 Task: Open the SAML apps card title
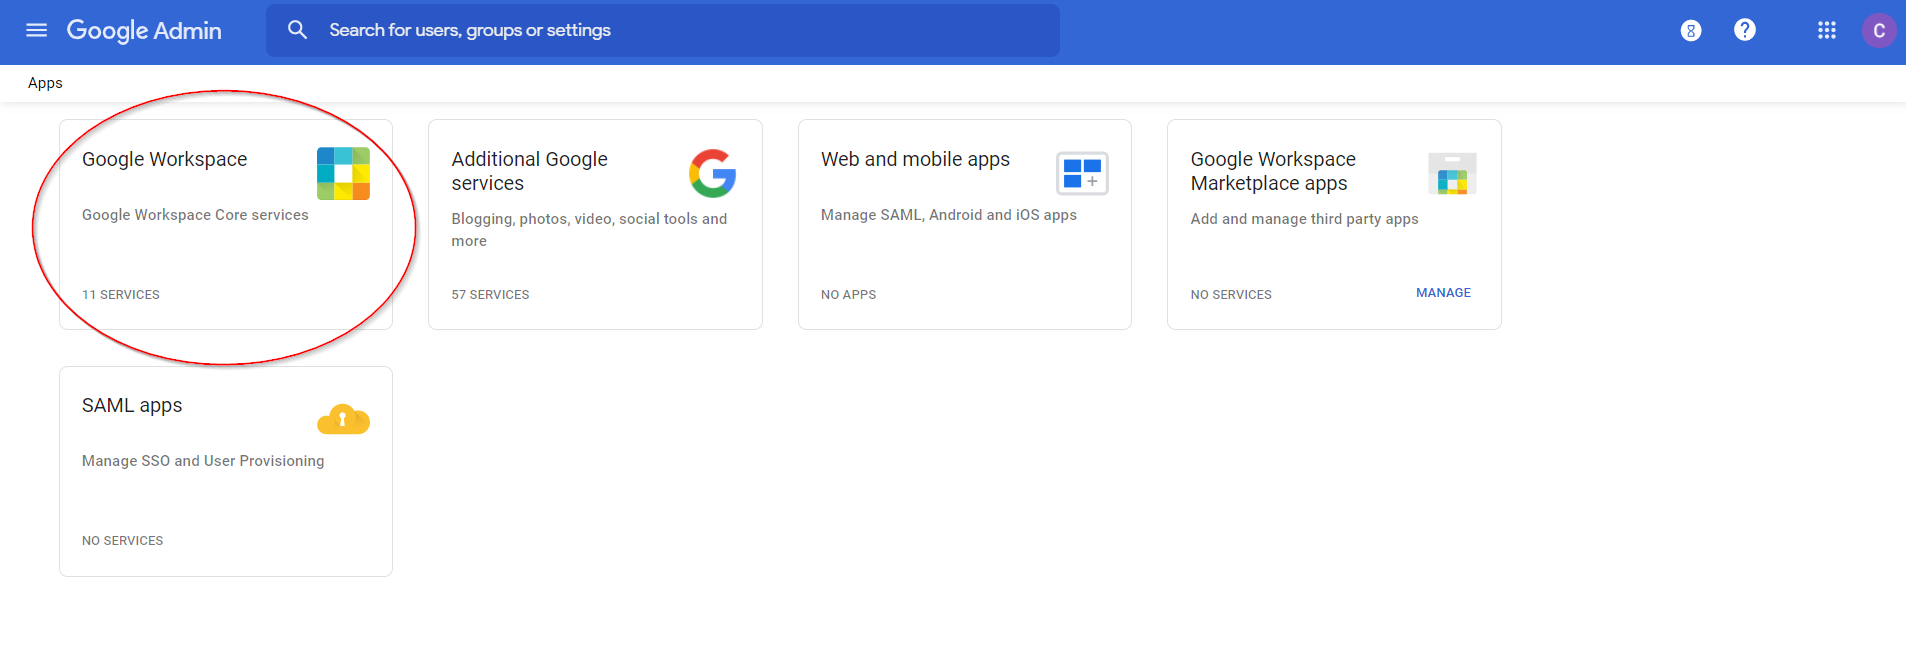coord(132,405)
